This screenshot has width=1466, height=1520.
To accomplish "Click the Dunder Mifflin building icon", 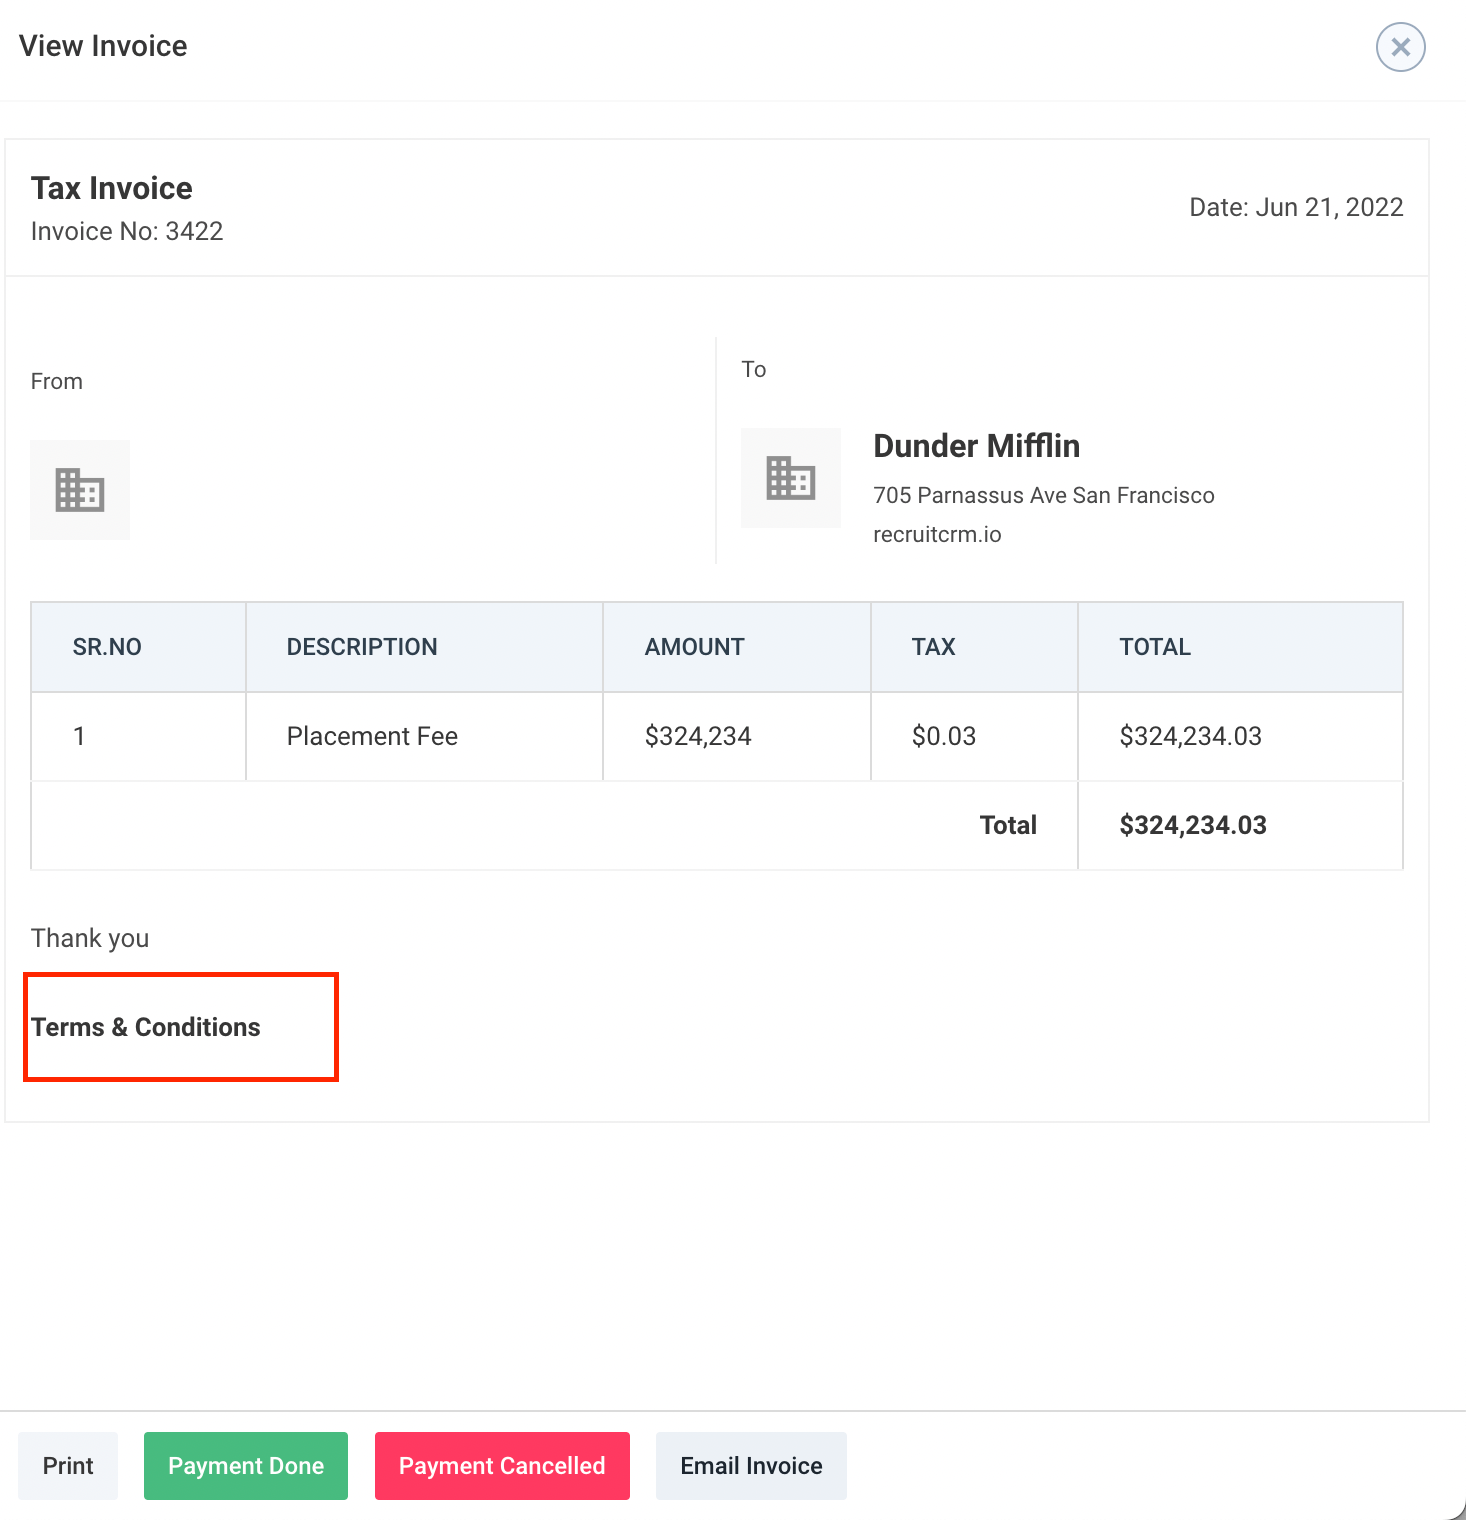I will click(x=791, y=478).
